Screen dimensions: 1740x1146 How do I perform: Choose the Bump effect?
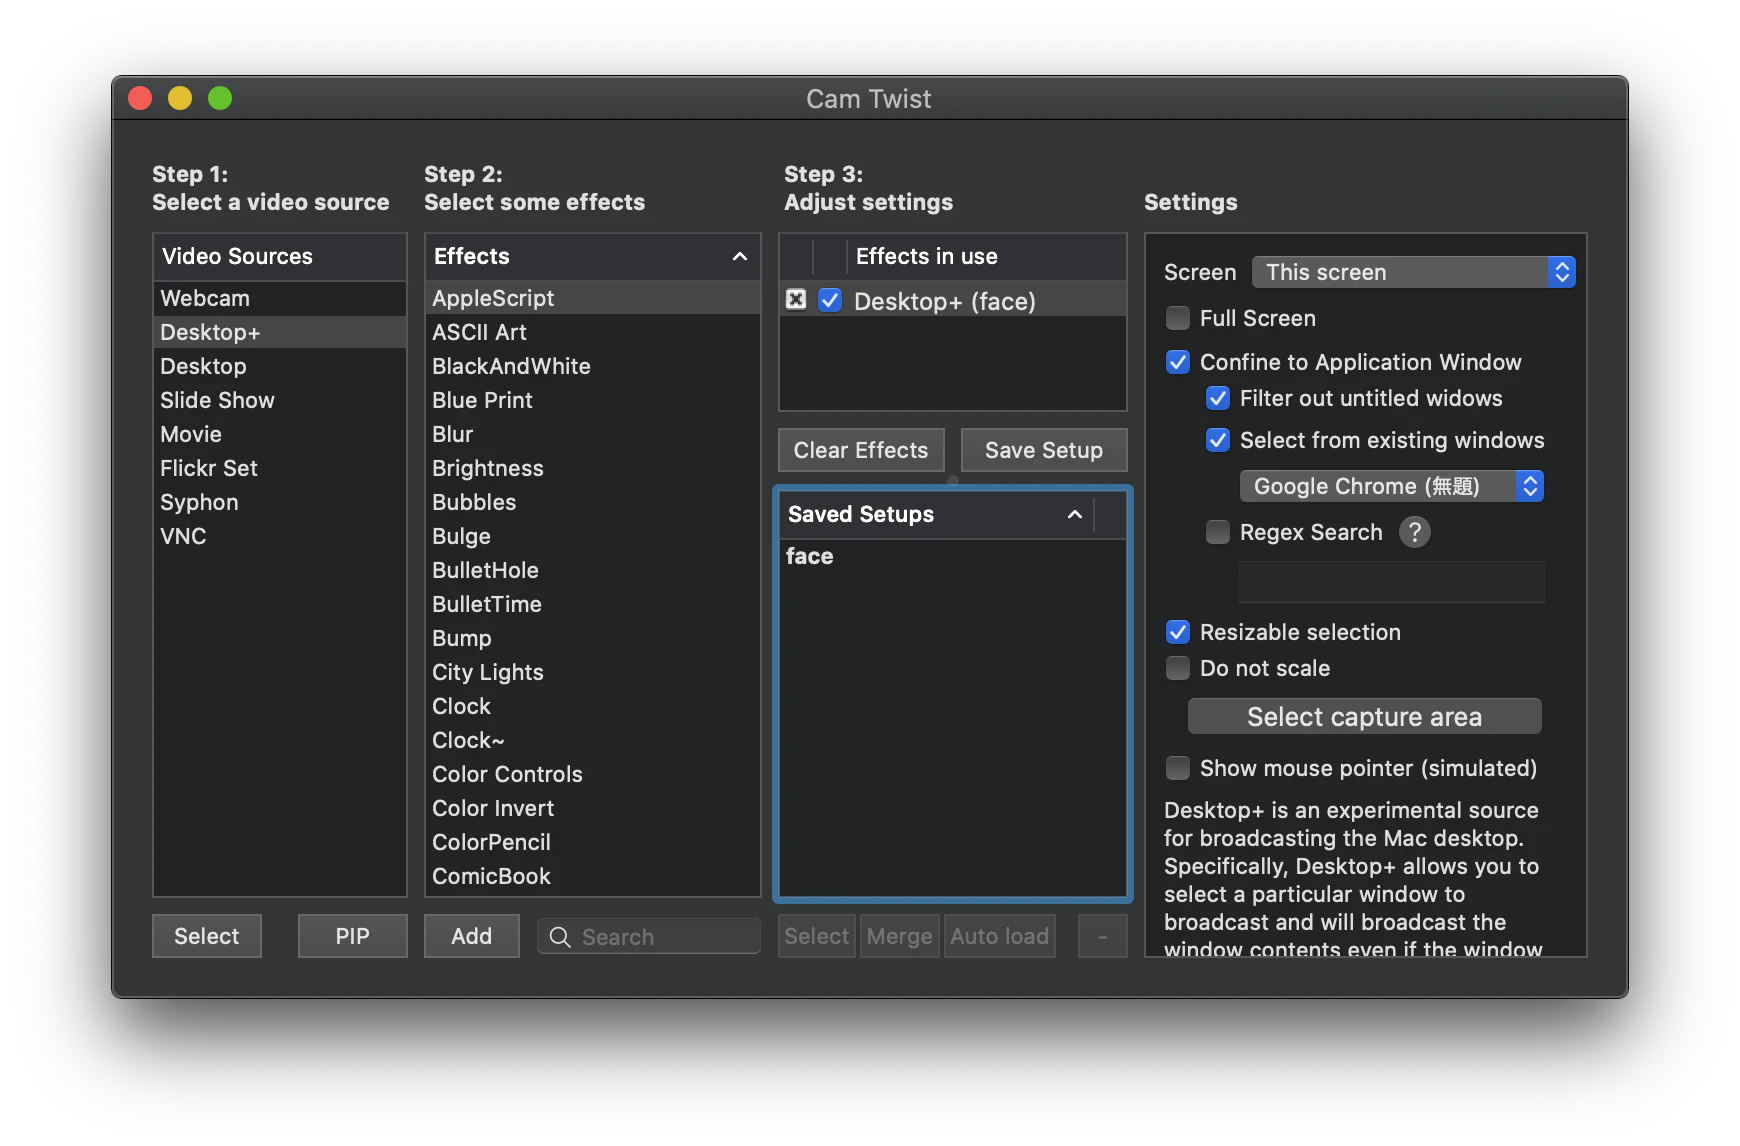[593, 638]
